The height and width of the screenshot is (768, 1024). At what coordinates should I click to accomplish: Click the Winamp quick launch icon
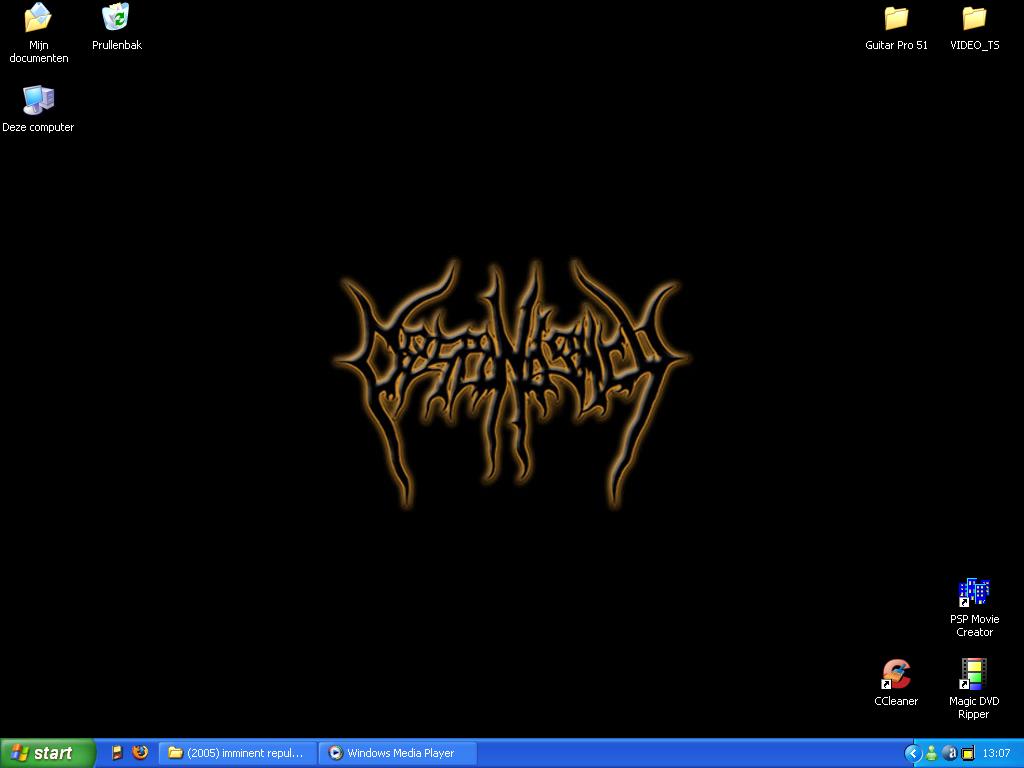click(x=117, y=753)
